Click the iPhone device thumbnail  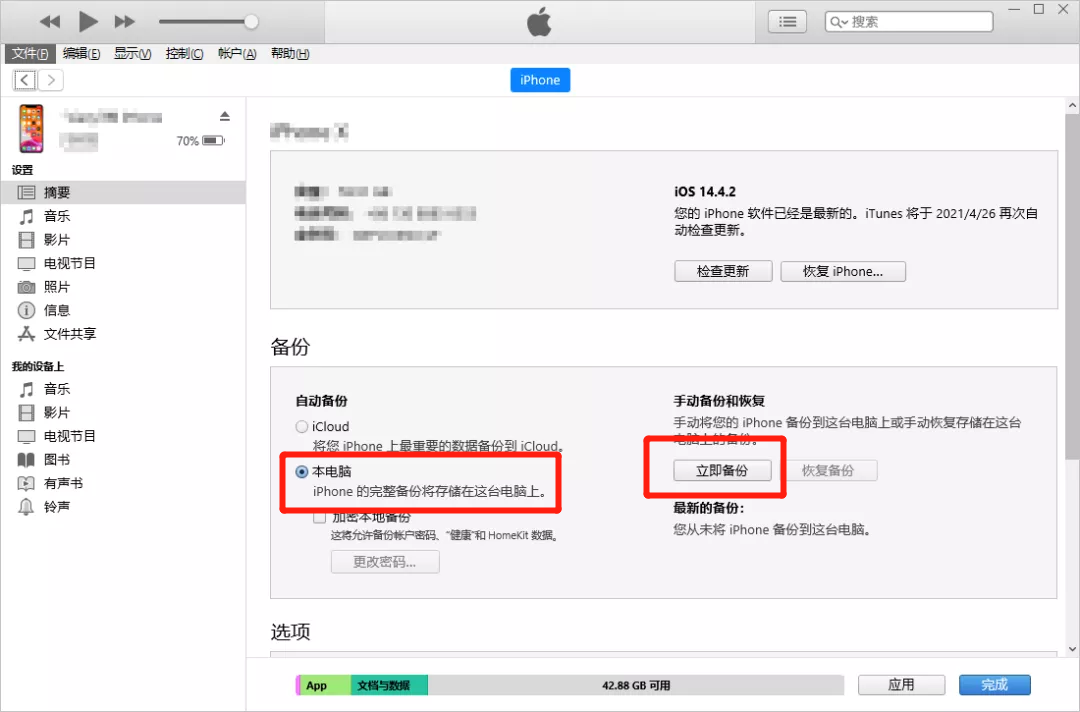pos(31,128)
